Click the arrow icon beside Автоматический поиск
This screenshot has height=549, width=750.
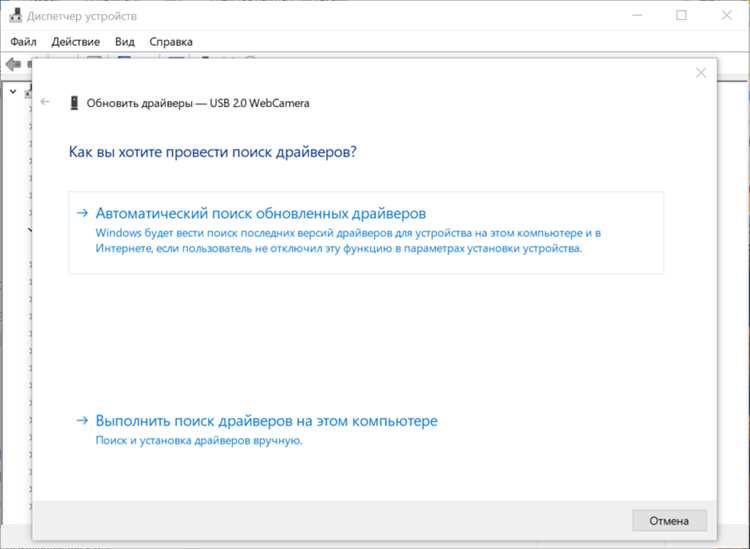(82, 213)
